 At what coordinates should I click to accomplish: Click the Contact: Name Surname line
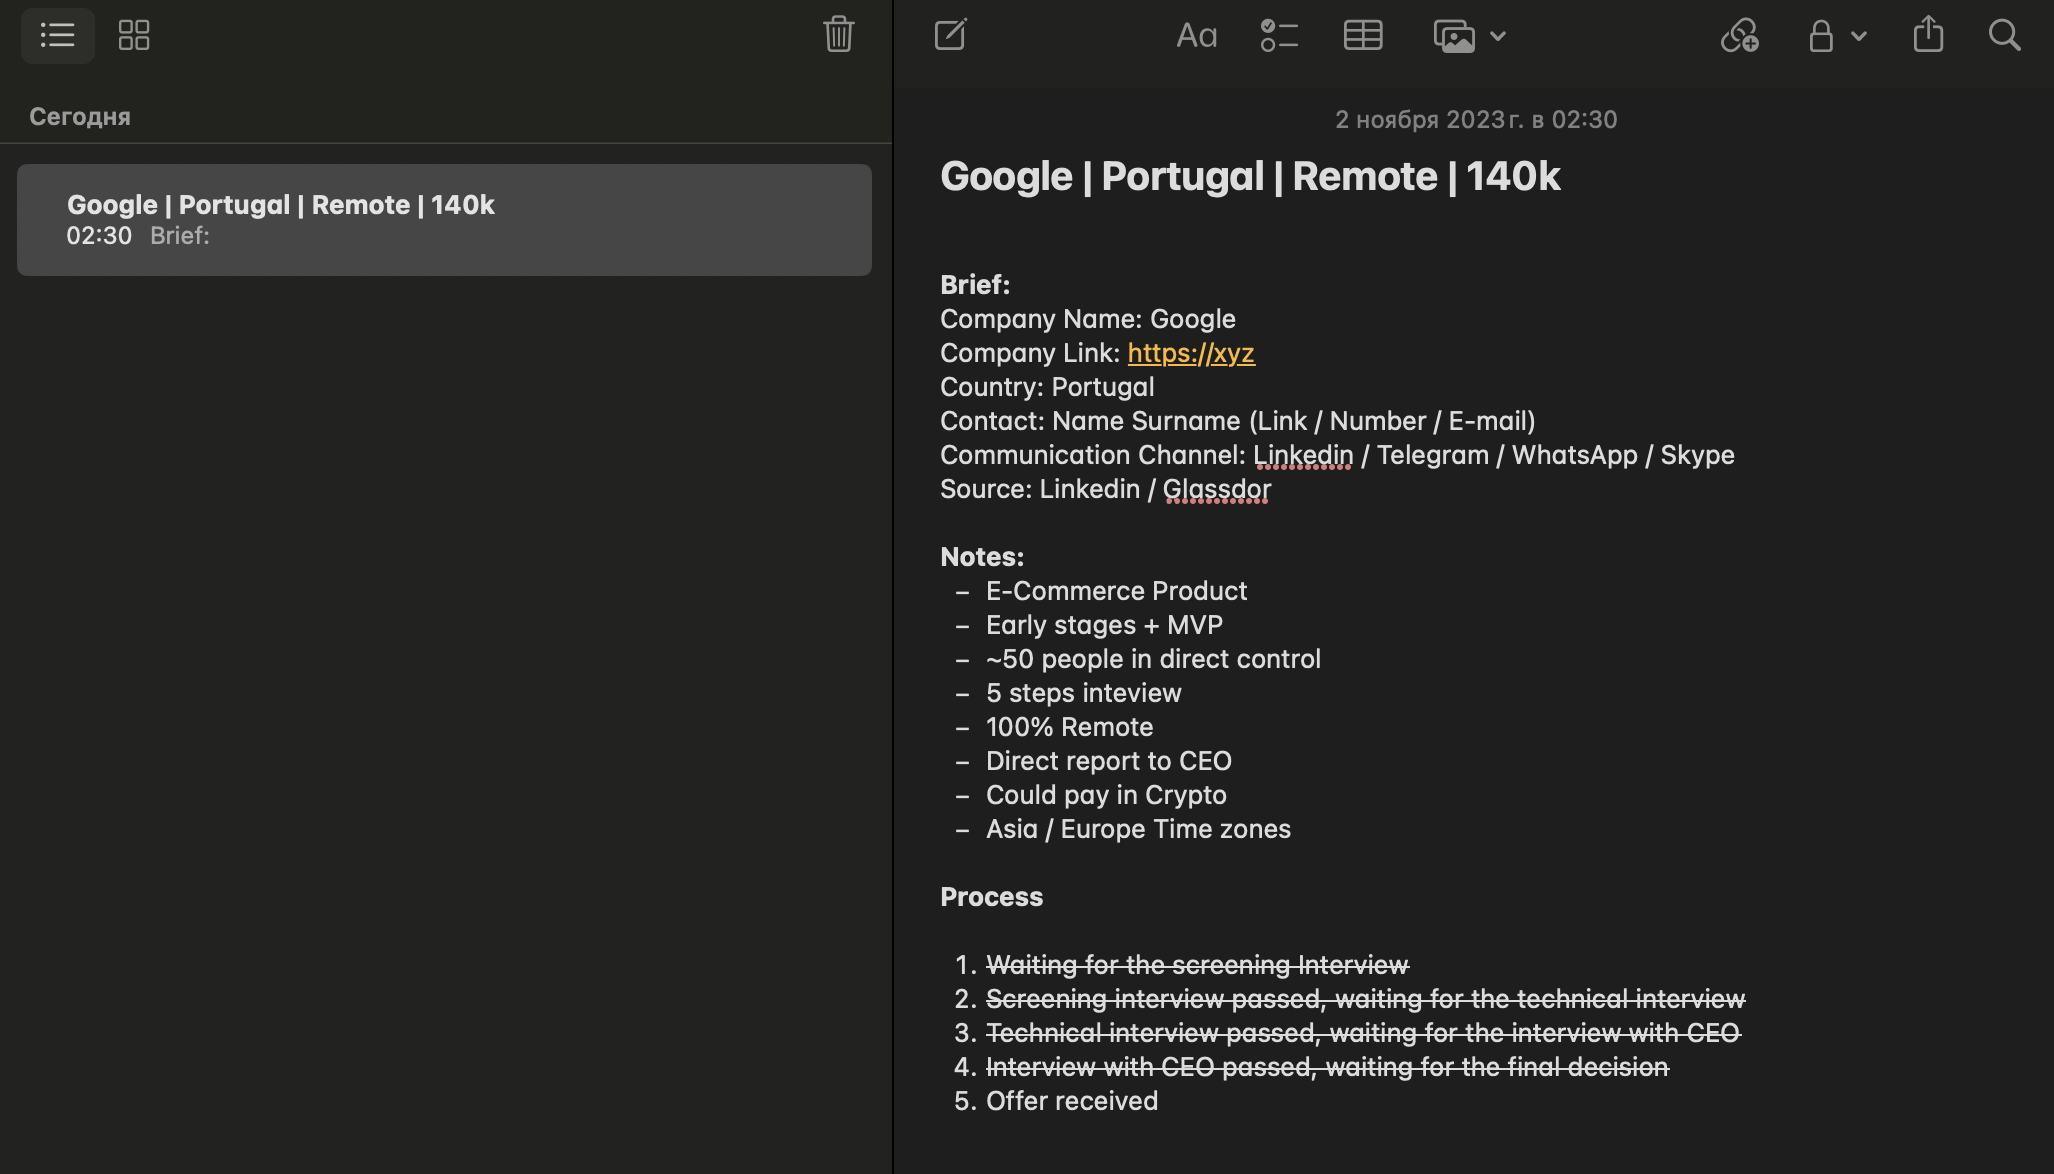[x=1238, y=421]
